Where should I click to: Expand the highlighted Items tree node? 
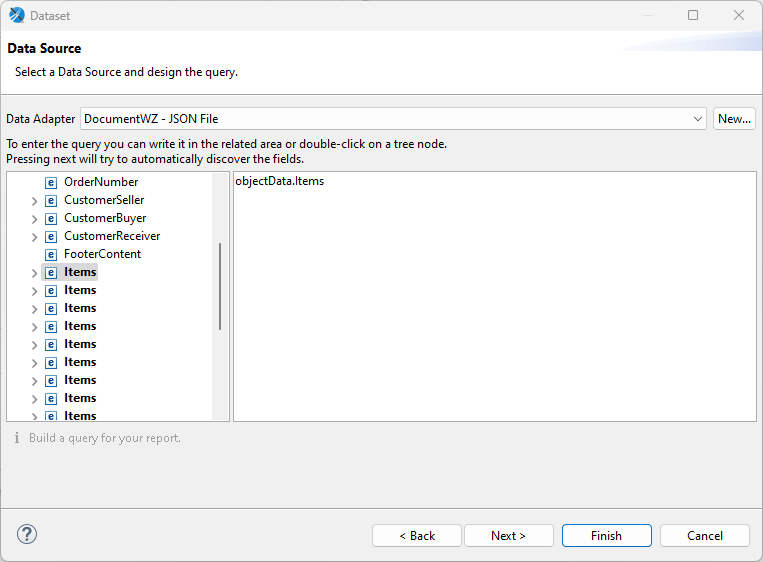(x=35, y=273)
